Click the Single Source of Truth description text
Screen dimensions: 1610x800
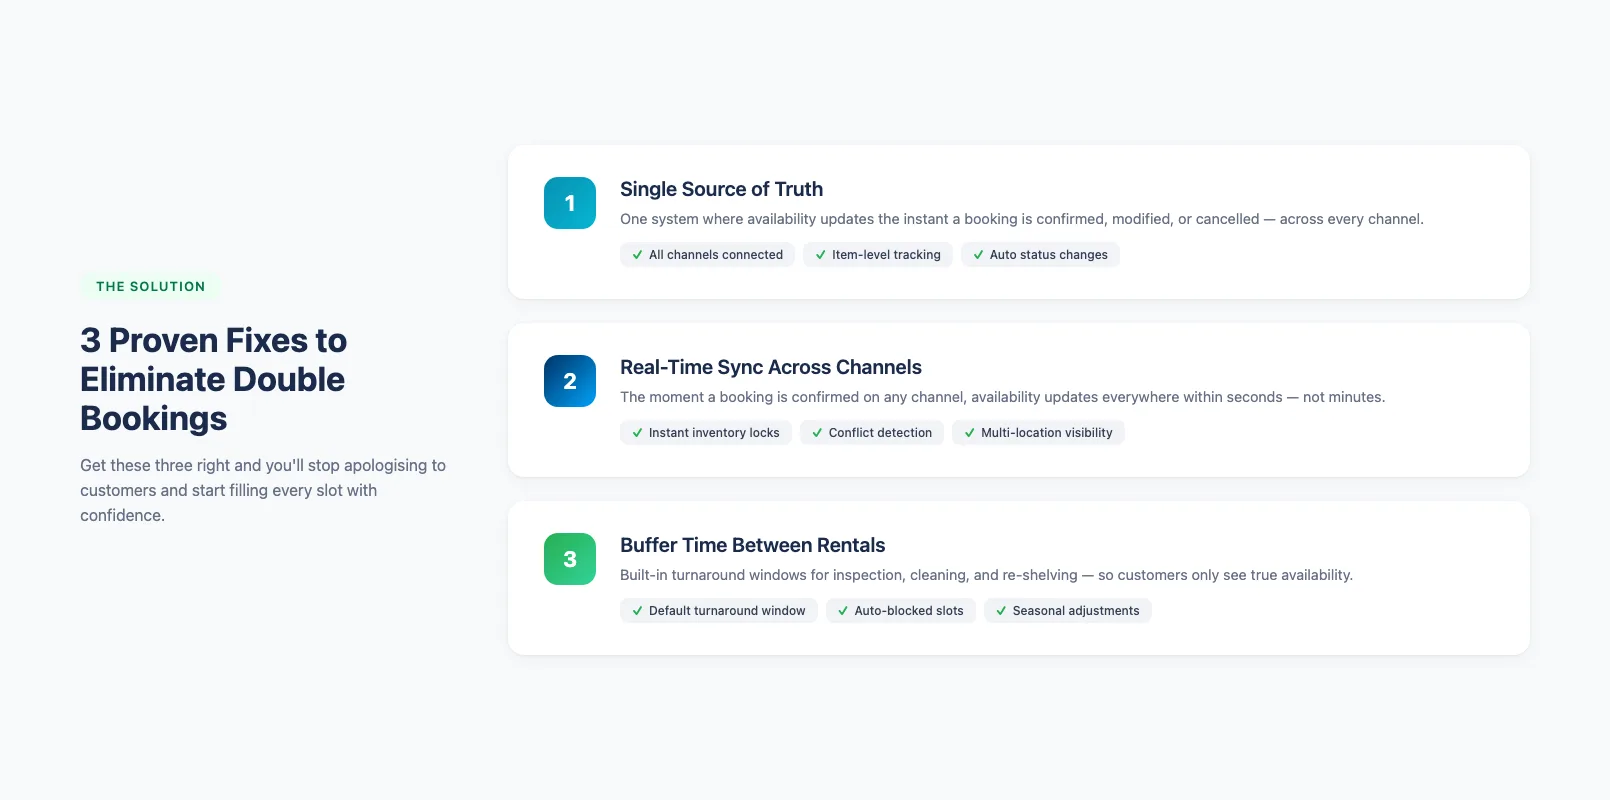click(x=1021, y=219)
